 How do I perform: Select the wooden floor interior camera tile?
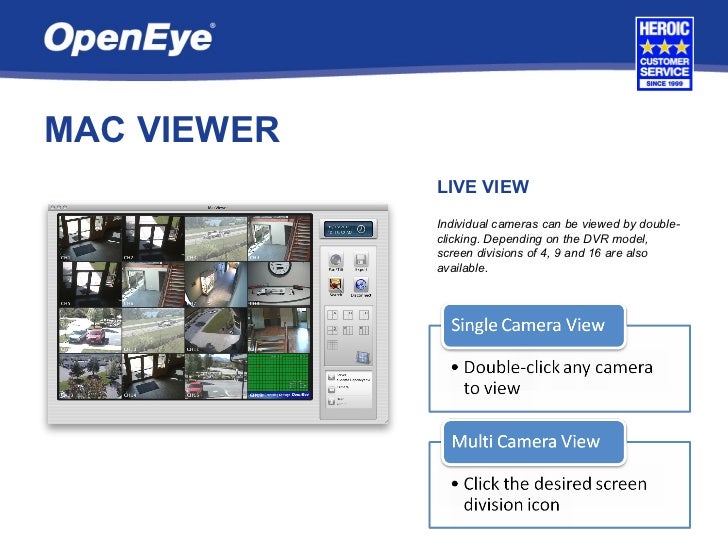(279, 330)
